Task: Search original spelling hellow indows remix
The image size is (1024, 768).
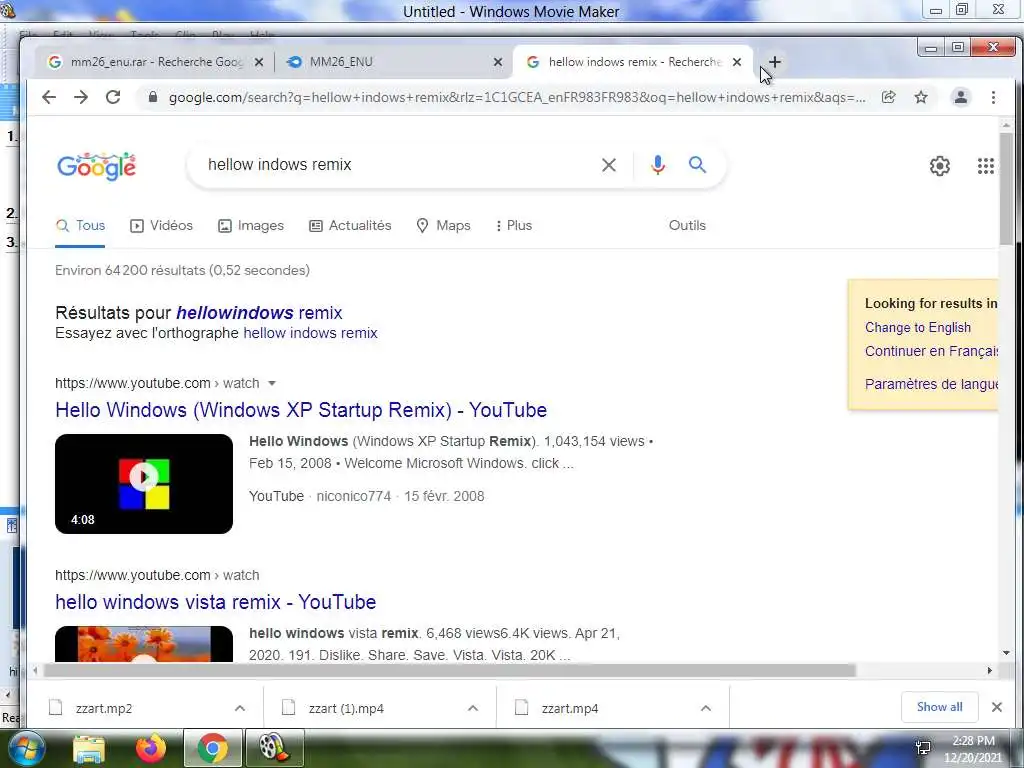Action: tap(310, 333)
